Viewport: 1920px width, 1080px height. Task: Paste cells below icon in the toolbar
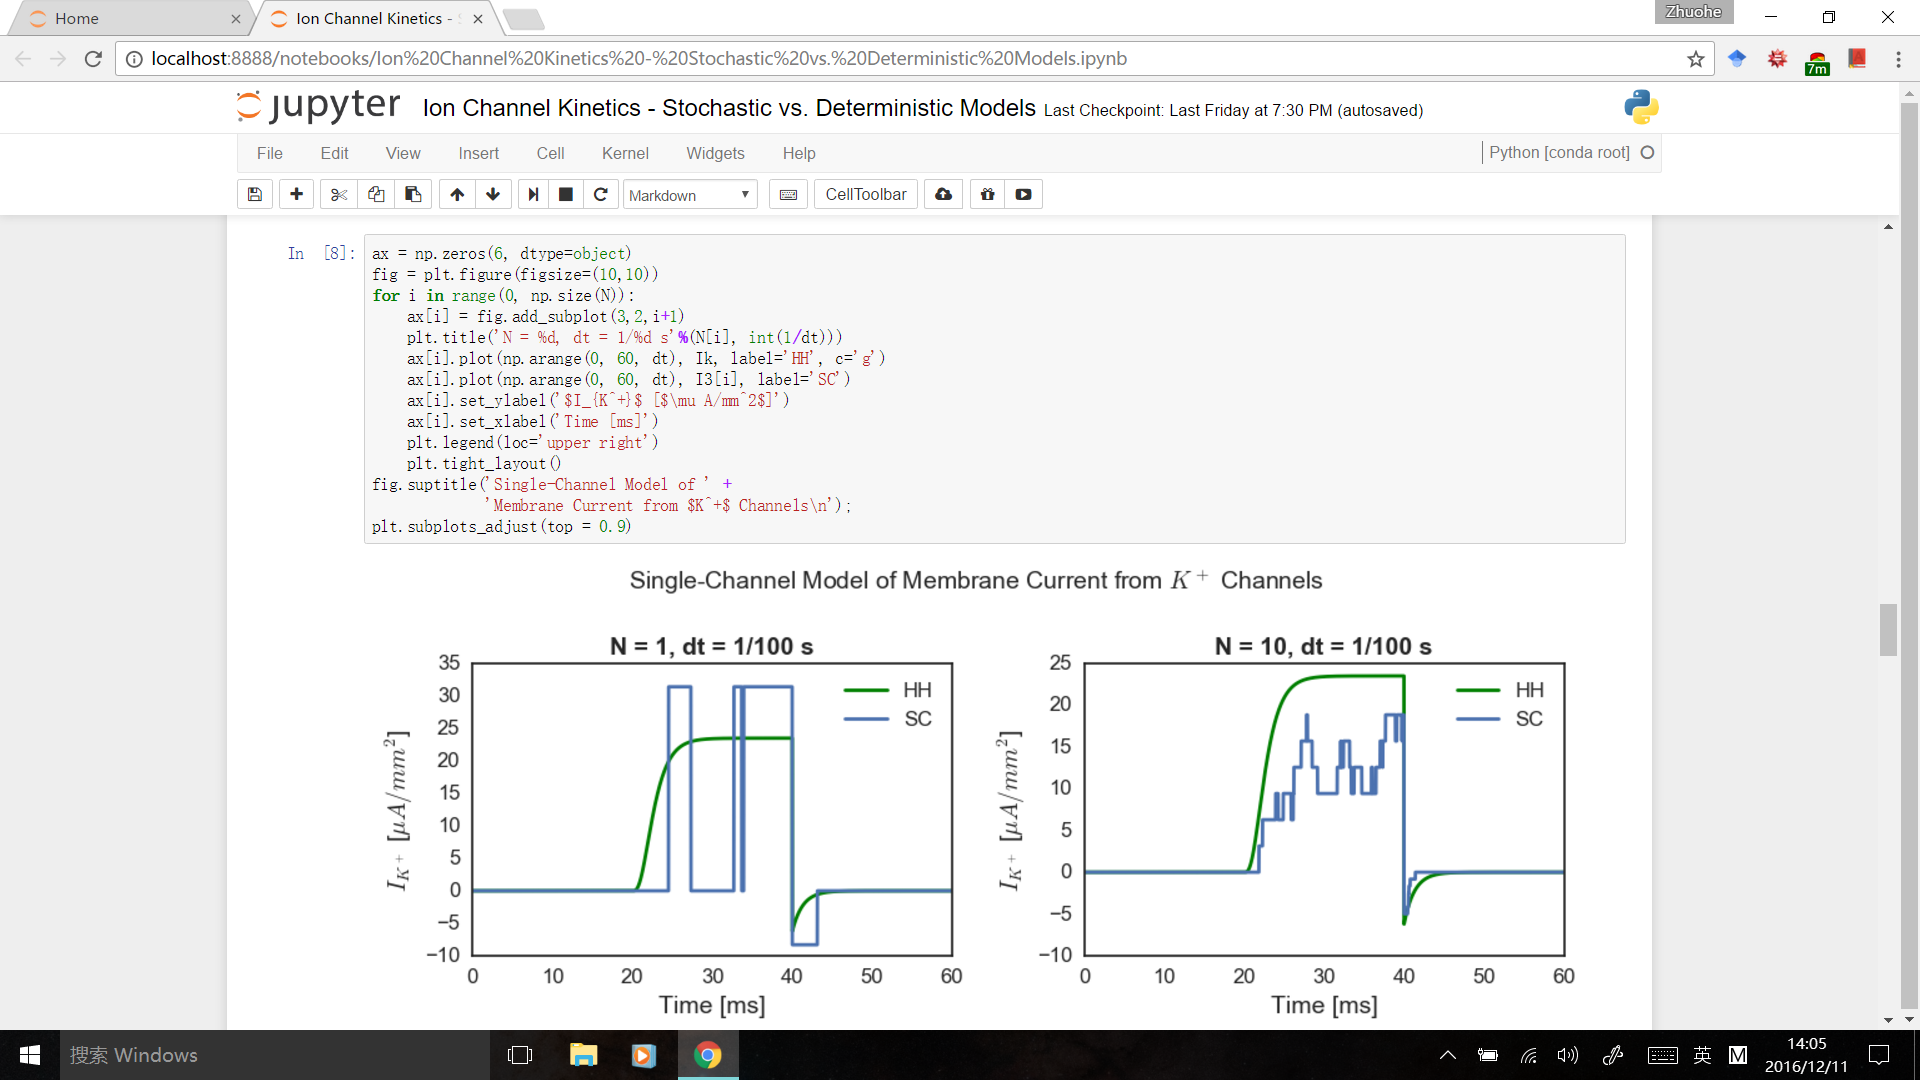[413, 194]
